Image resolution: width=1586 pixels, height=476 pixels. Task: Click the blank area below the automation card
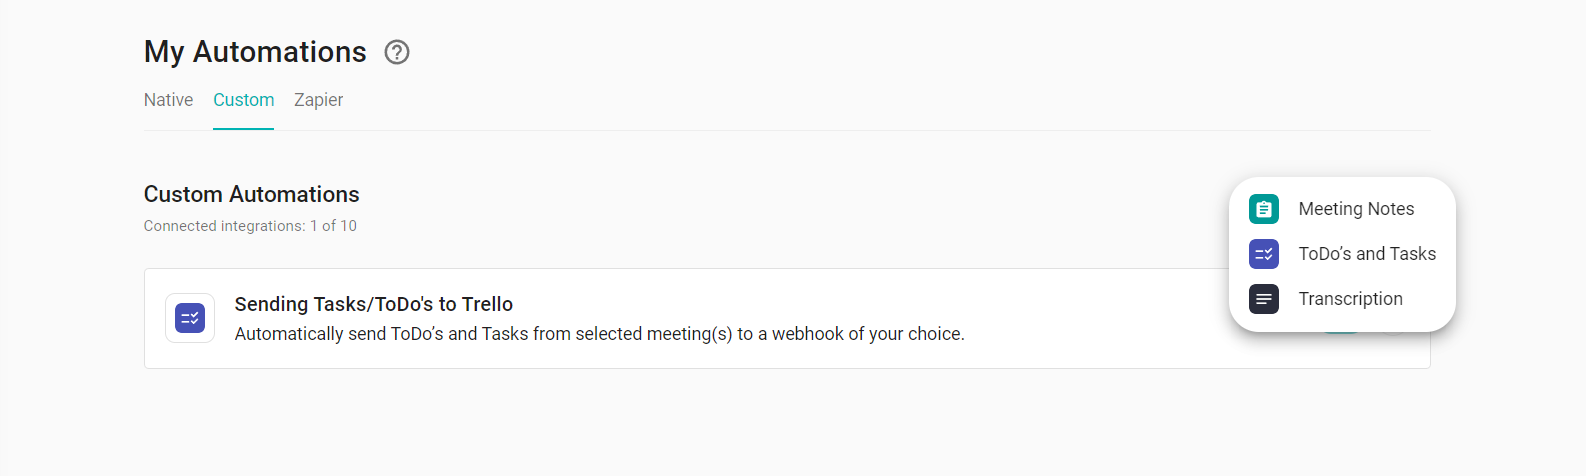787,420
